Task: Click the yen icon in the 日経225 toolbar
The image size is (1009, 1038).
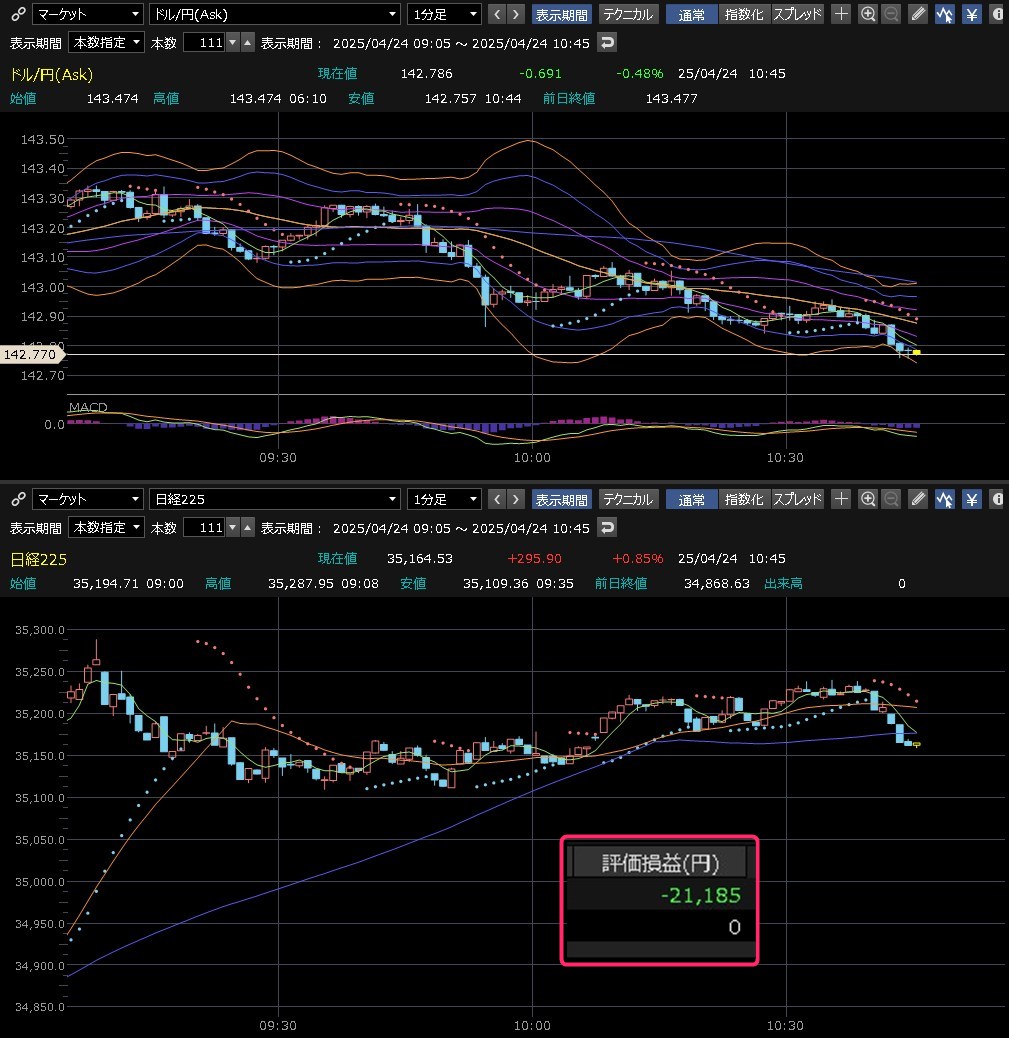Action: tap(971, 498)
